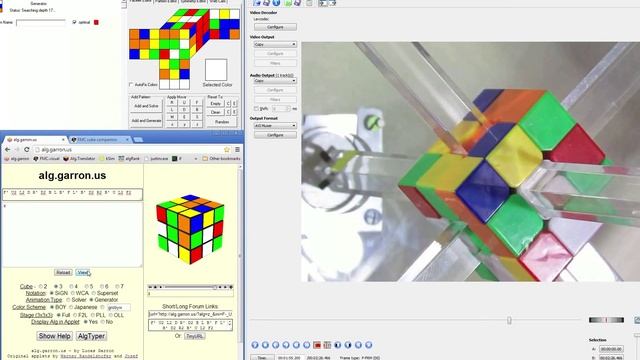Viewport: 640px width, 360px height.
Task: Click the Show Help button
Action: (55, 336)
